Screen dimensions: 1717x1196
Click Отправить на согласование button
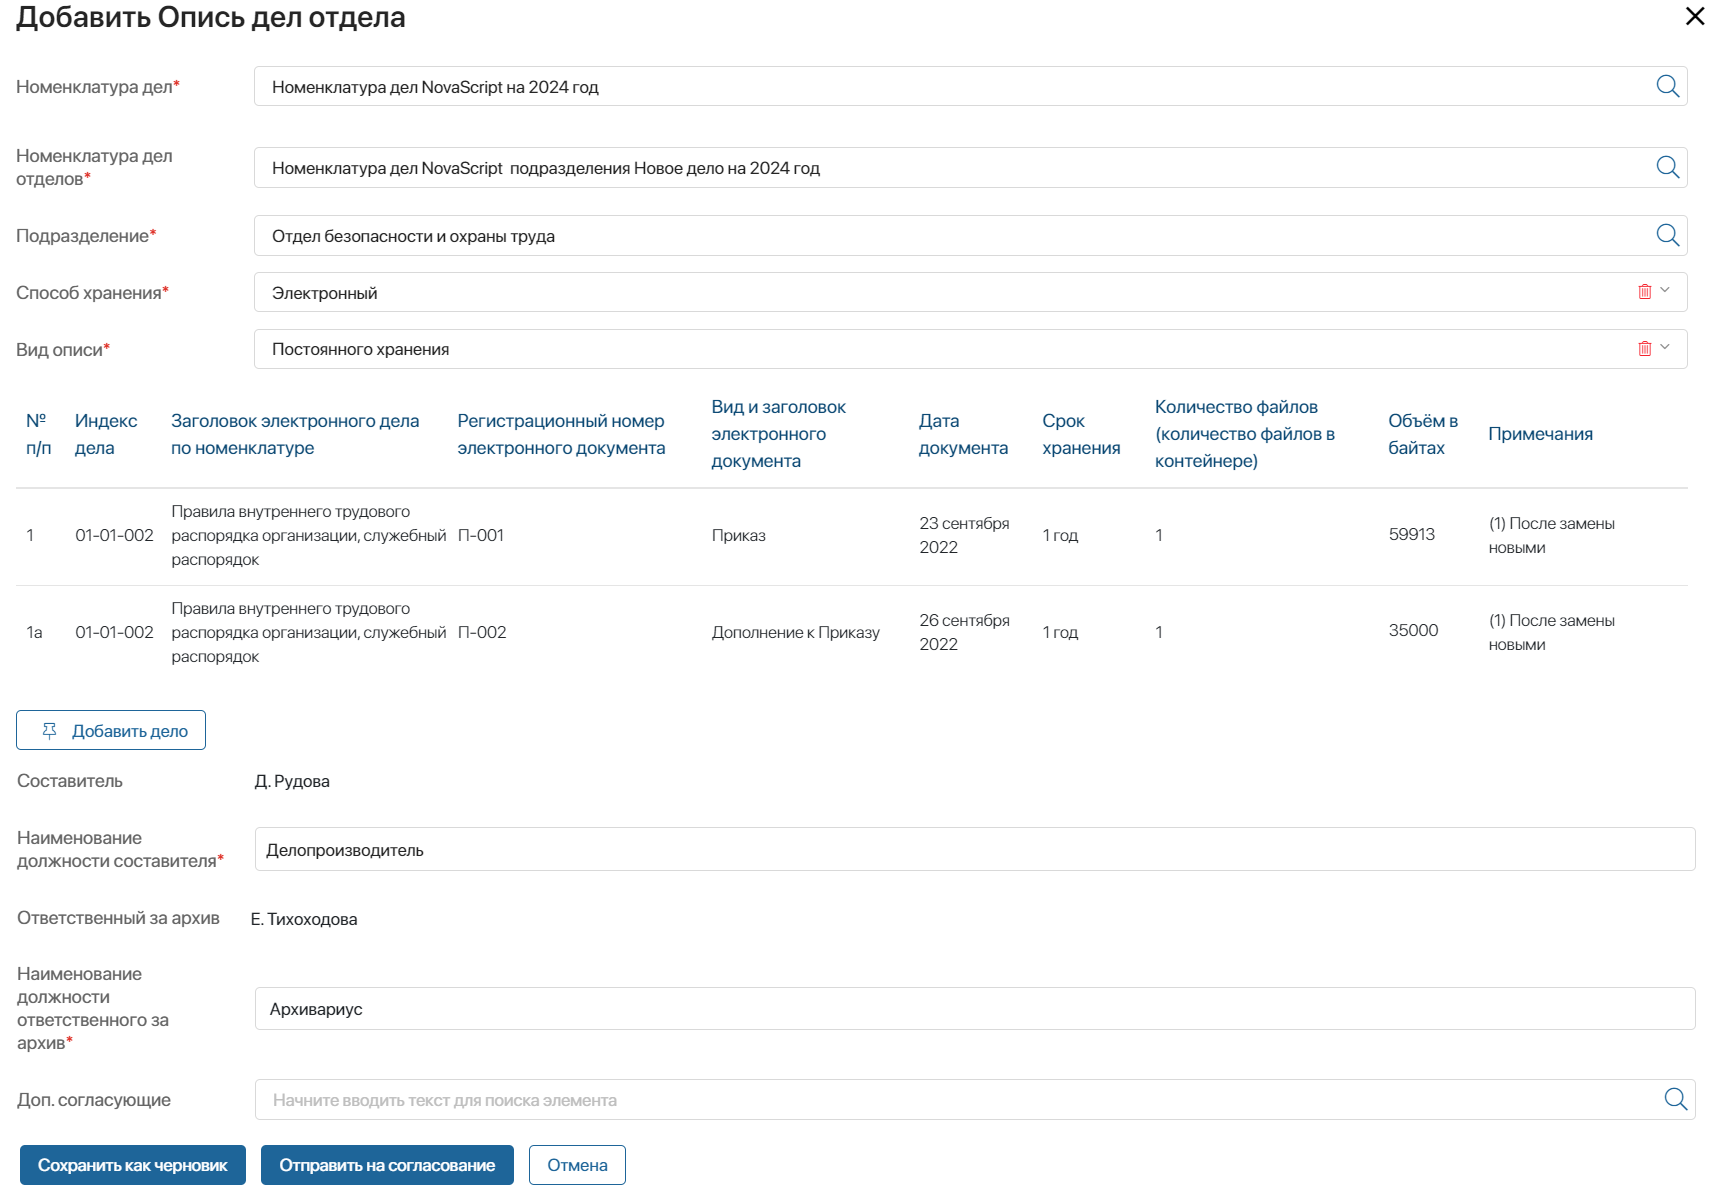pyautogui.click(x=387, y=1165)
